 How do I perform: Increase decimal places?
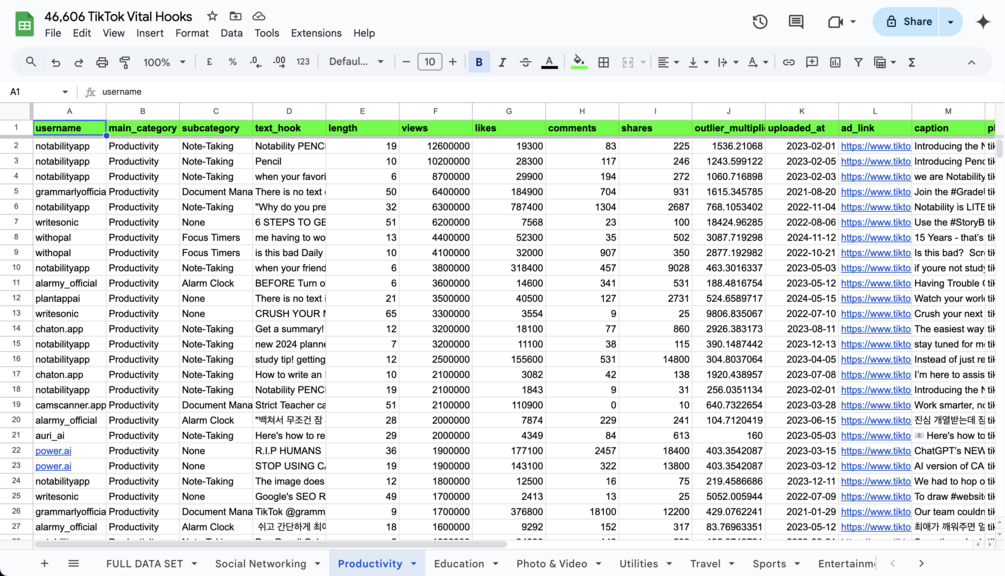(x=279, y=62)
